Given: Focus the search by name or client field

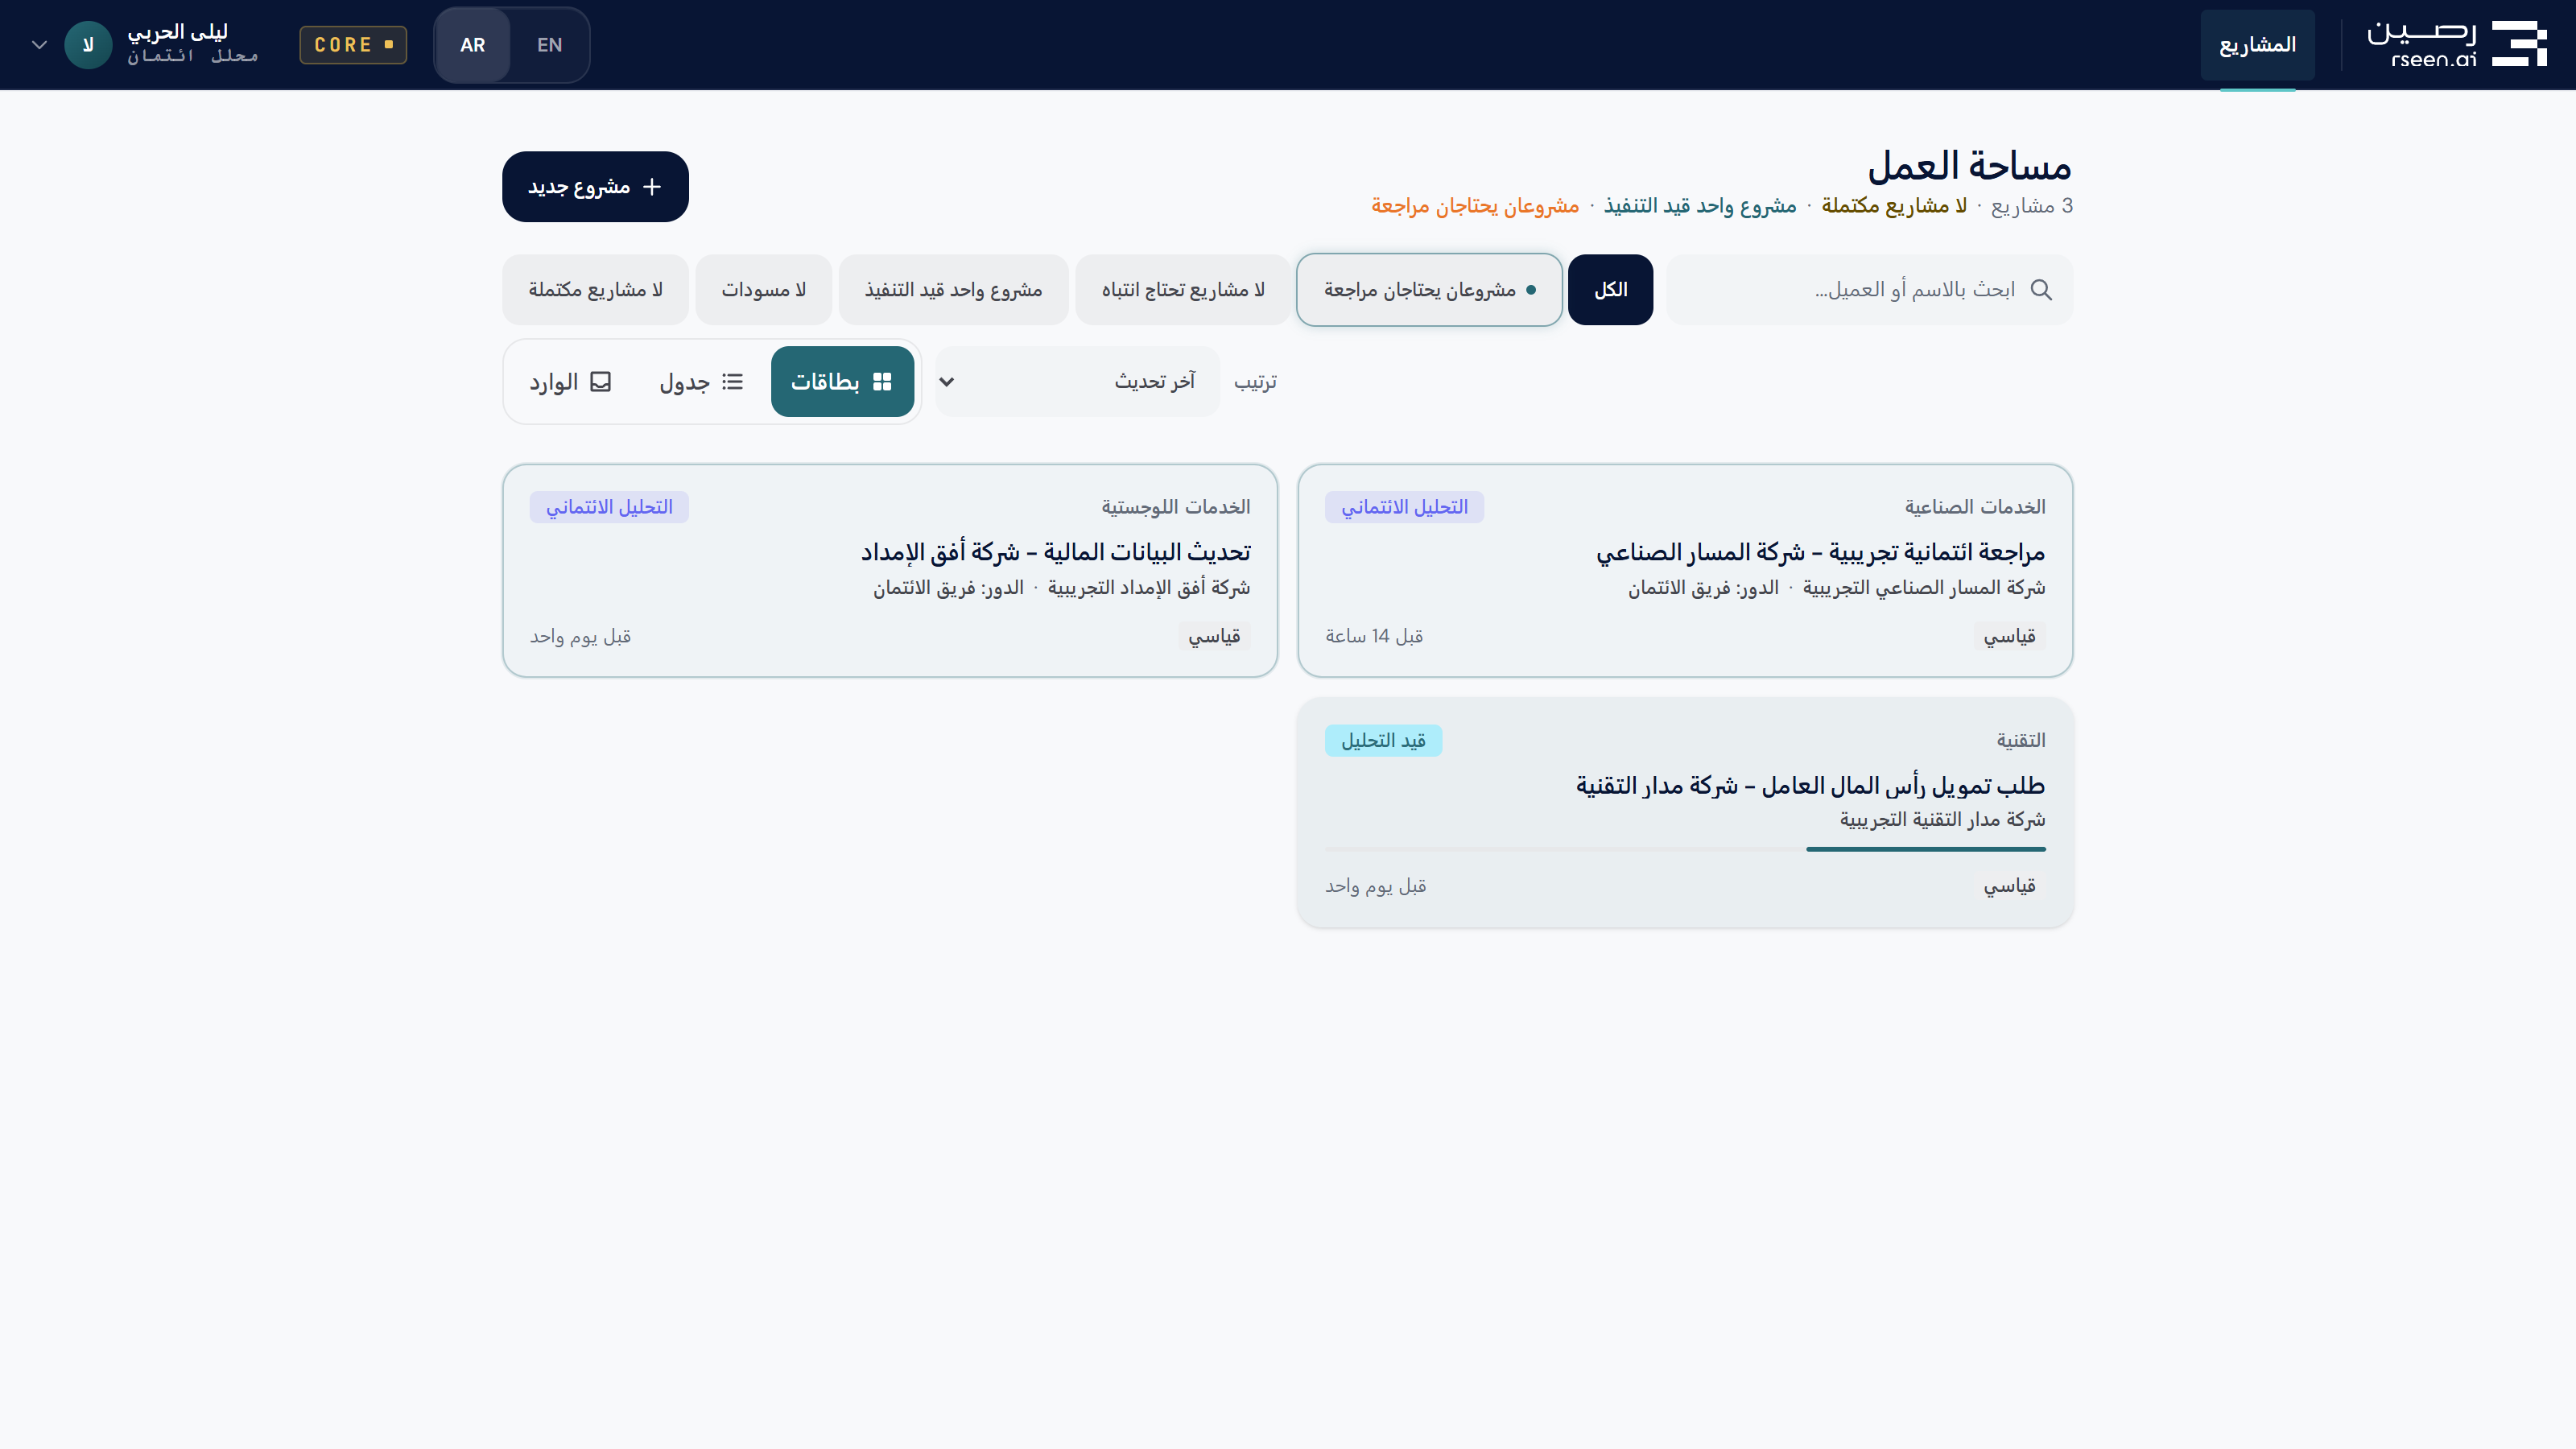Looking at the screenshot, I should (x=1869, y=290).
